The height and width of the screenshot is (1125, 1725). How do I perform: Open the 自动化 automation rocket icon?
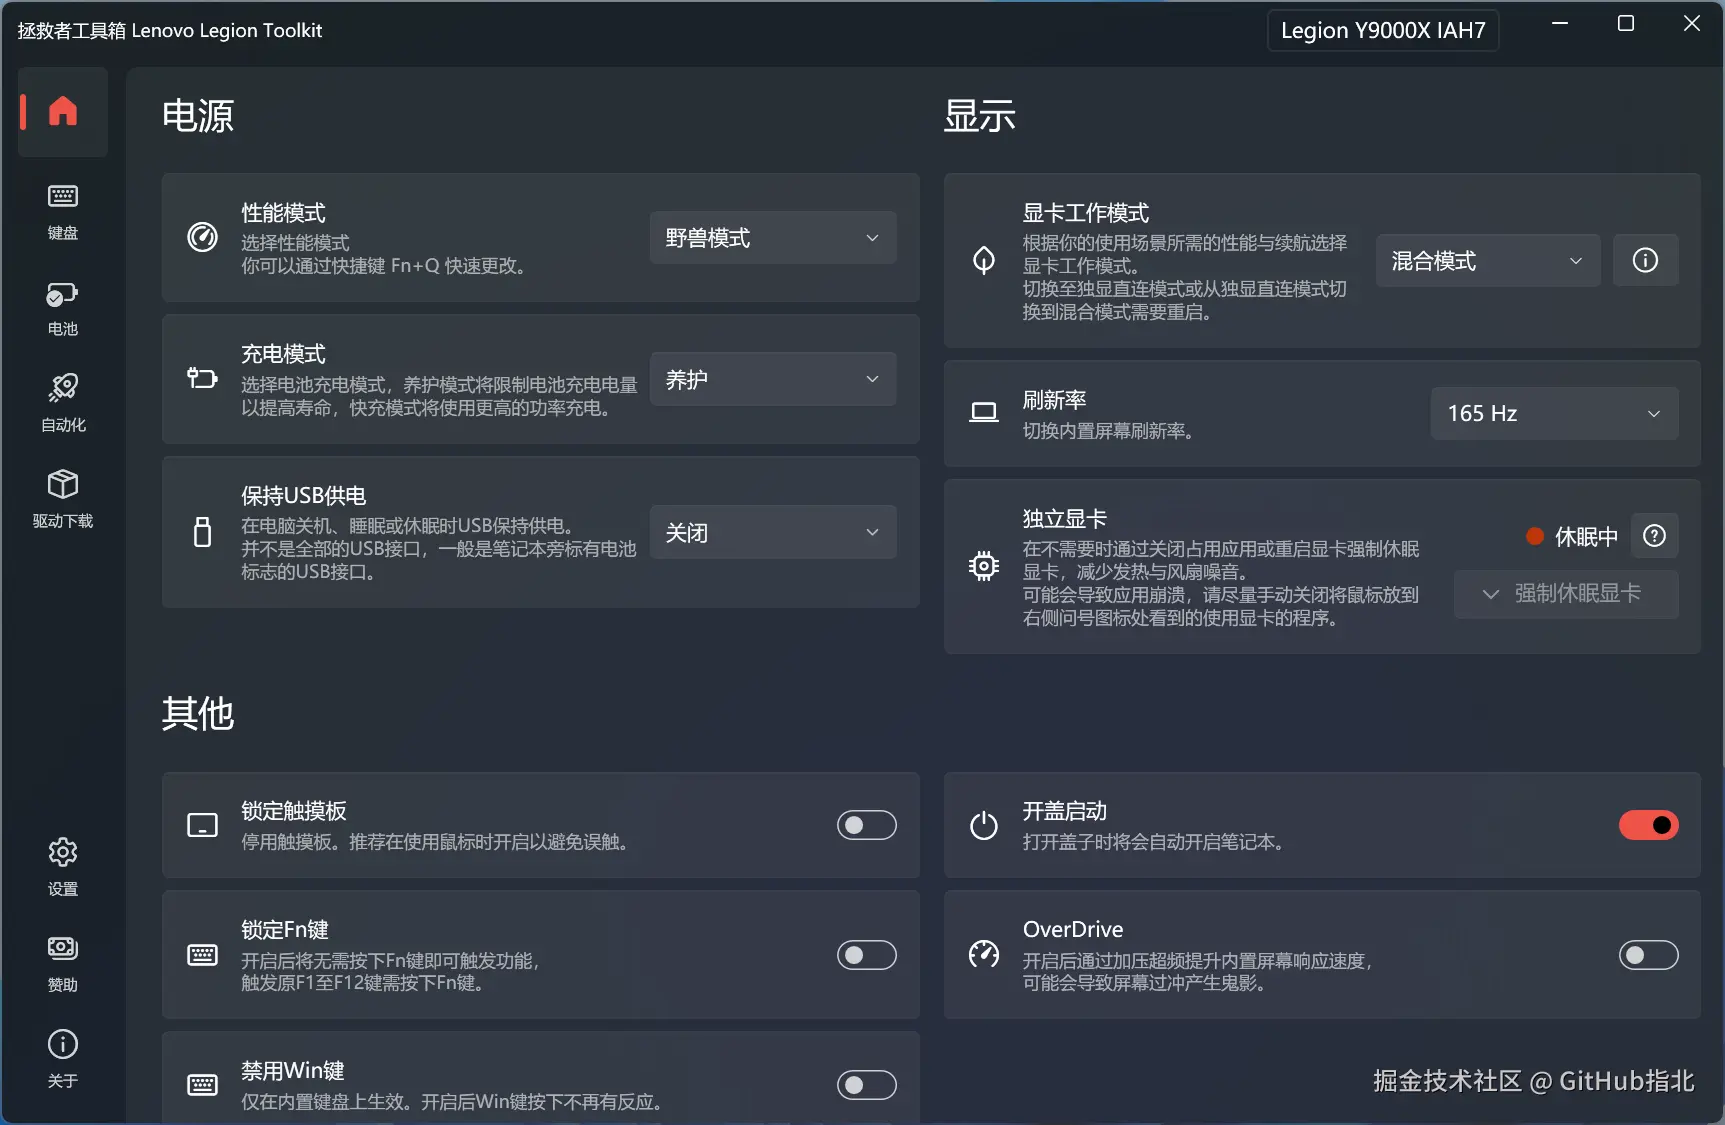pyautogui.click(x=63, y=388)
